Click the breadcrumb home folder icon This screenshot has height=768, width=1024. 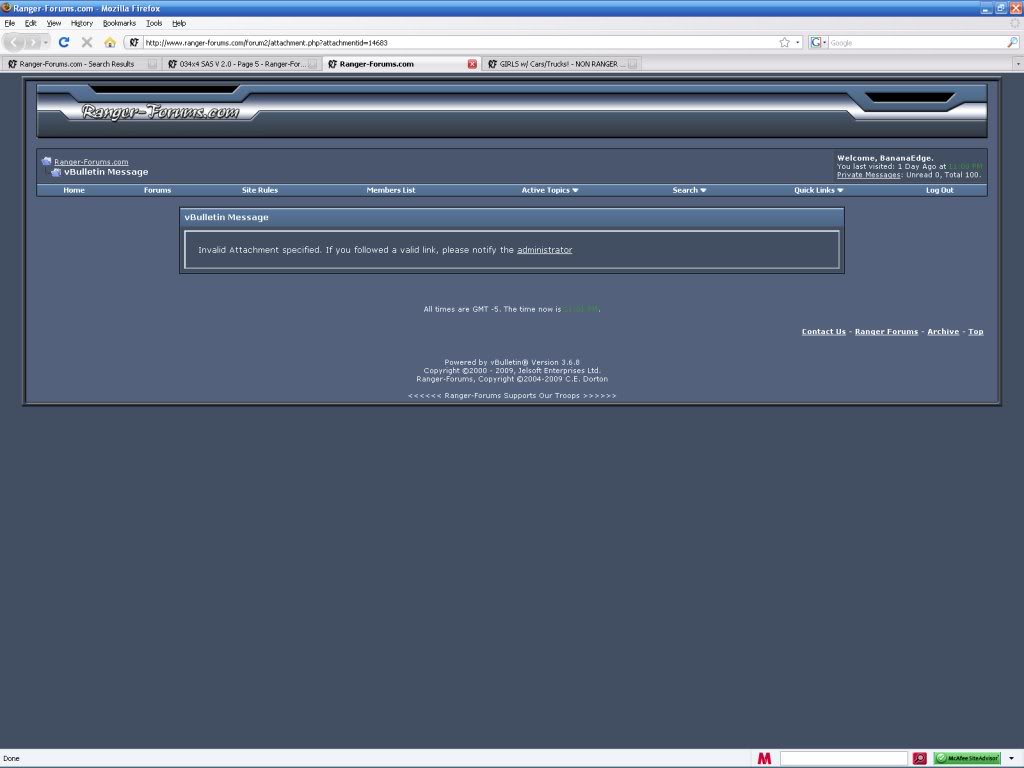click(x=46, y=161)
